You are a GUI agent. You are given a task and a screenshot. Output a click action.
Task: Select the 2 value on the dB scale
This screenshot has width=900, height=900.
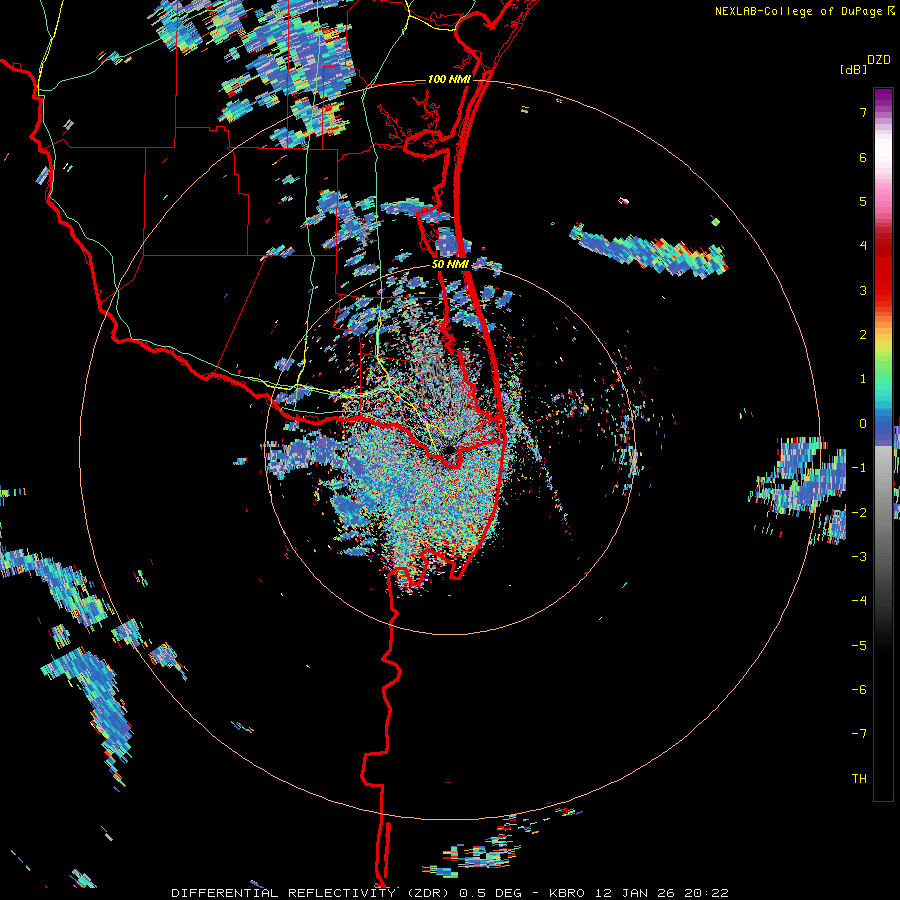click(x=863, y=335)
